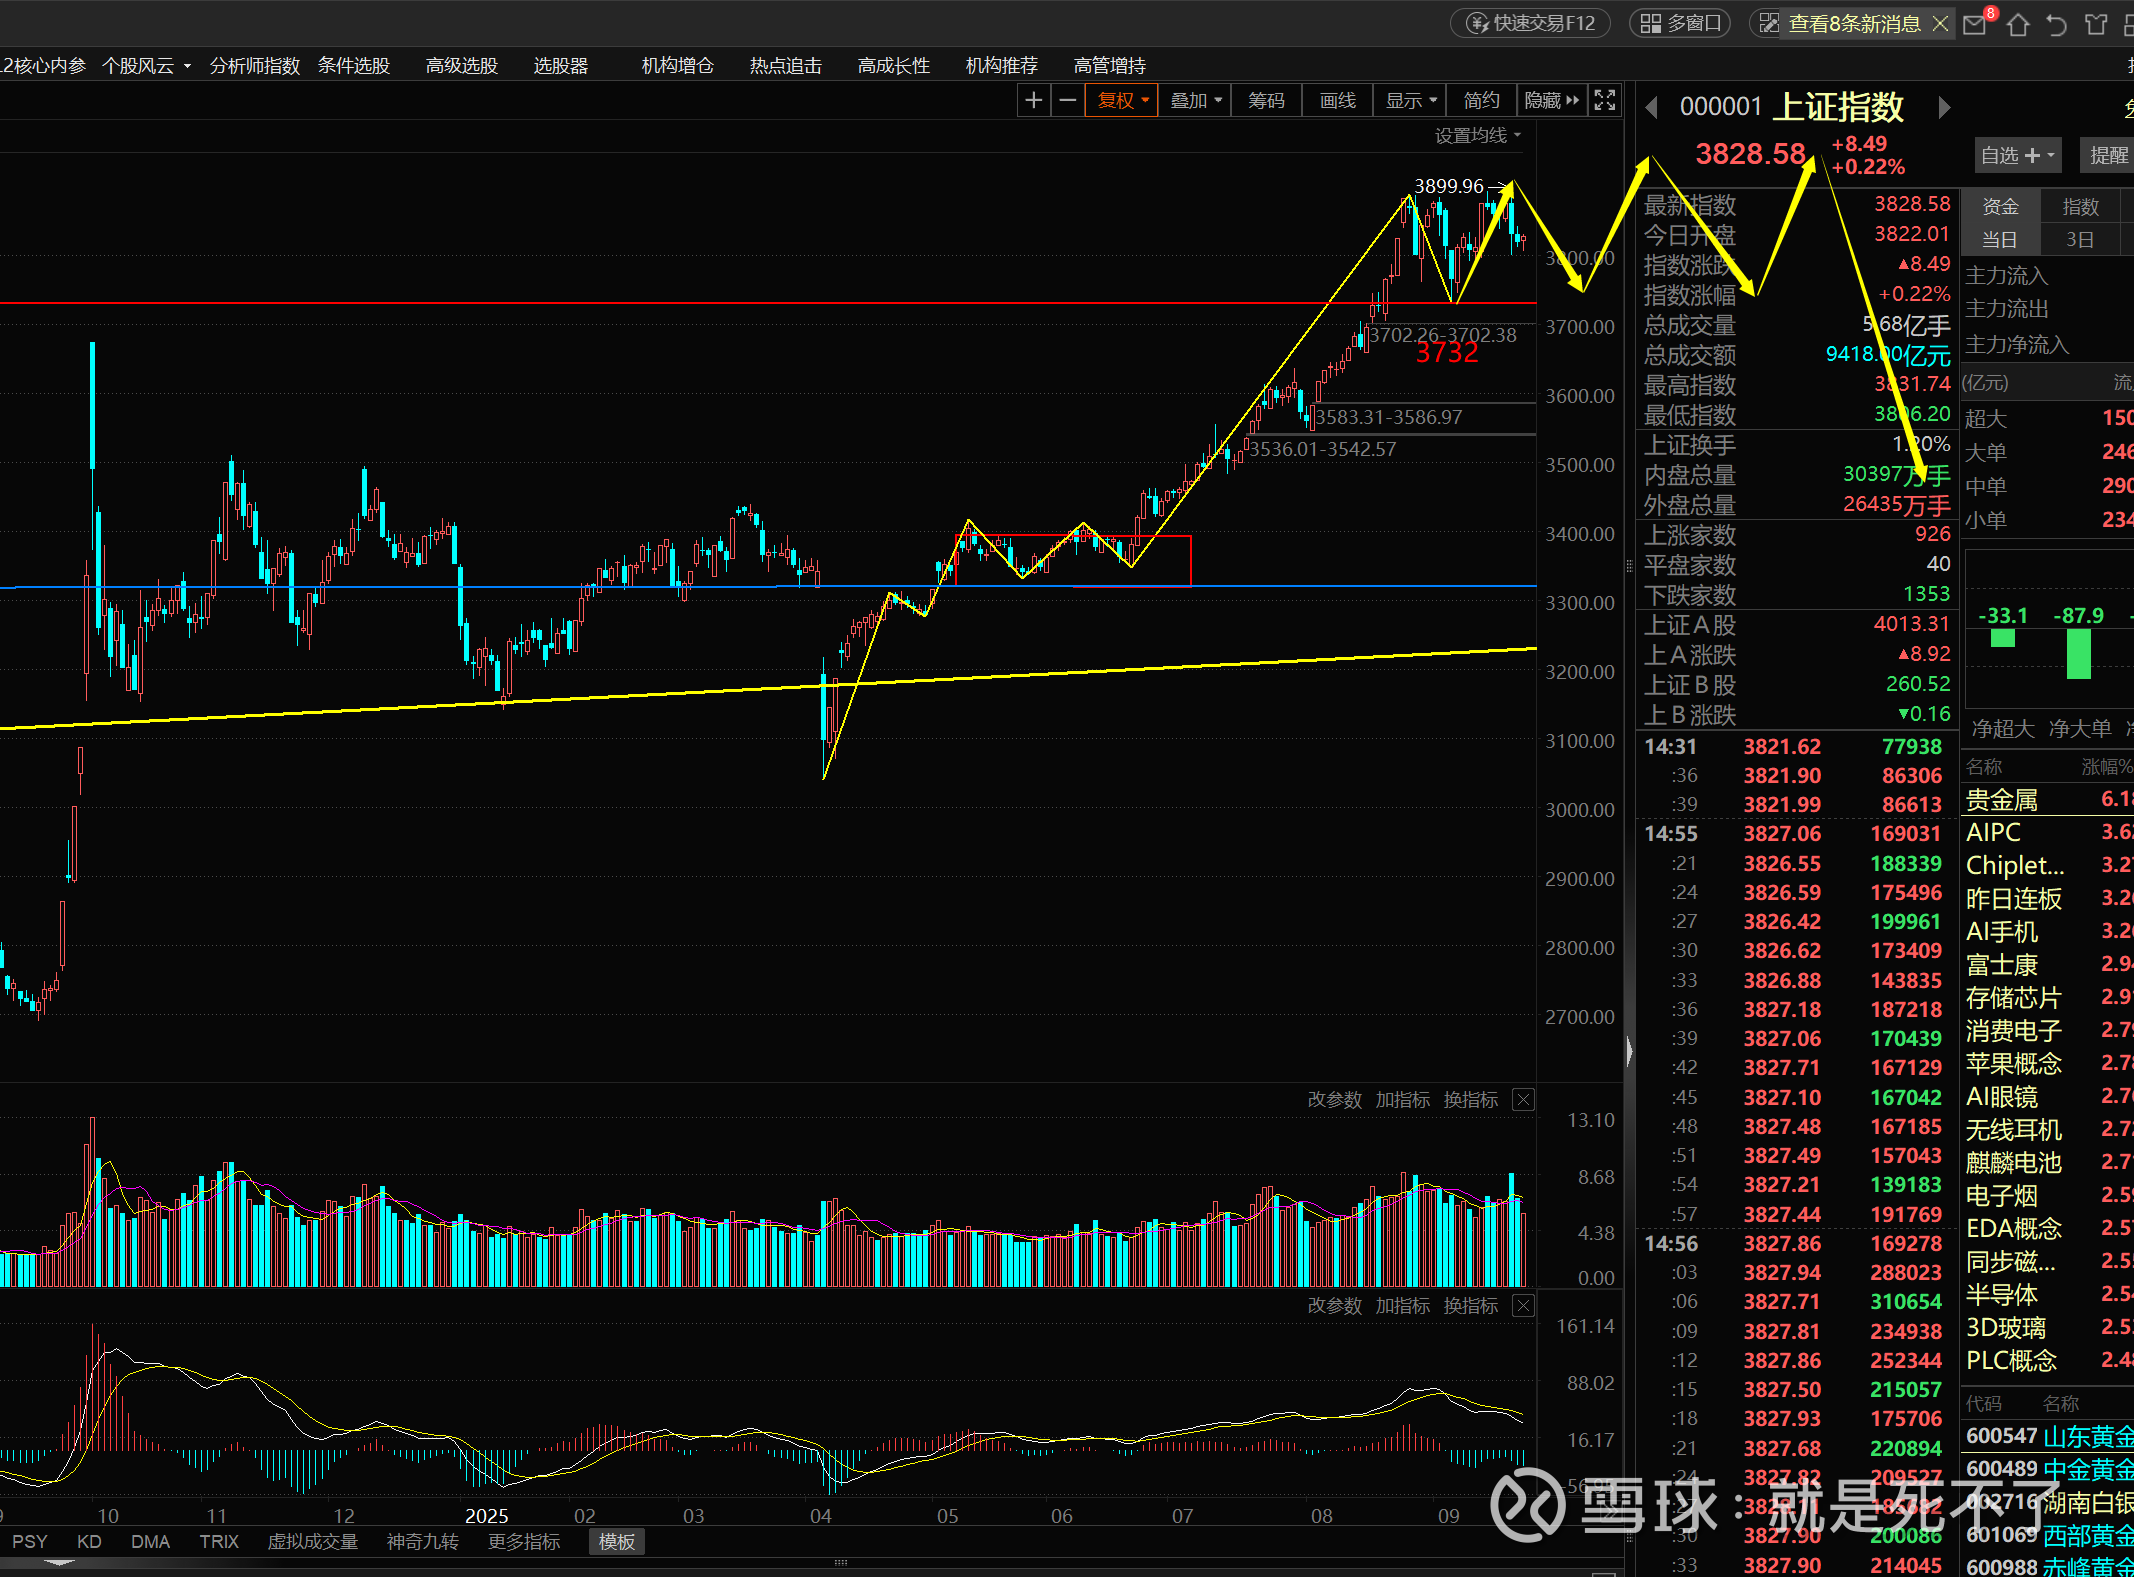
Task: Toggle 筹码 chip distribution display
Action: click(x=1266, y=100)
